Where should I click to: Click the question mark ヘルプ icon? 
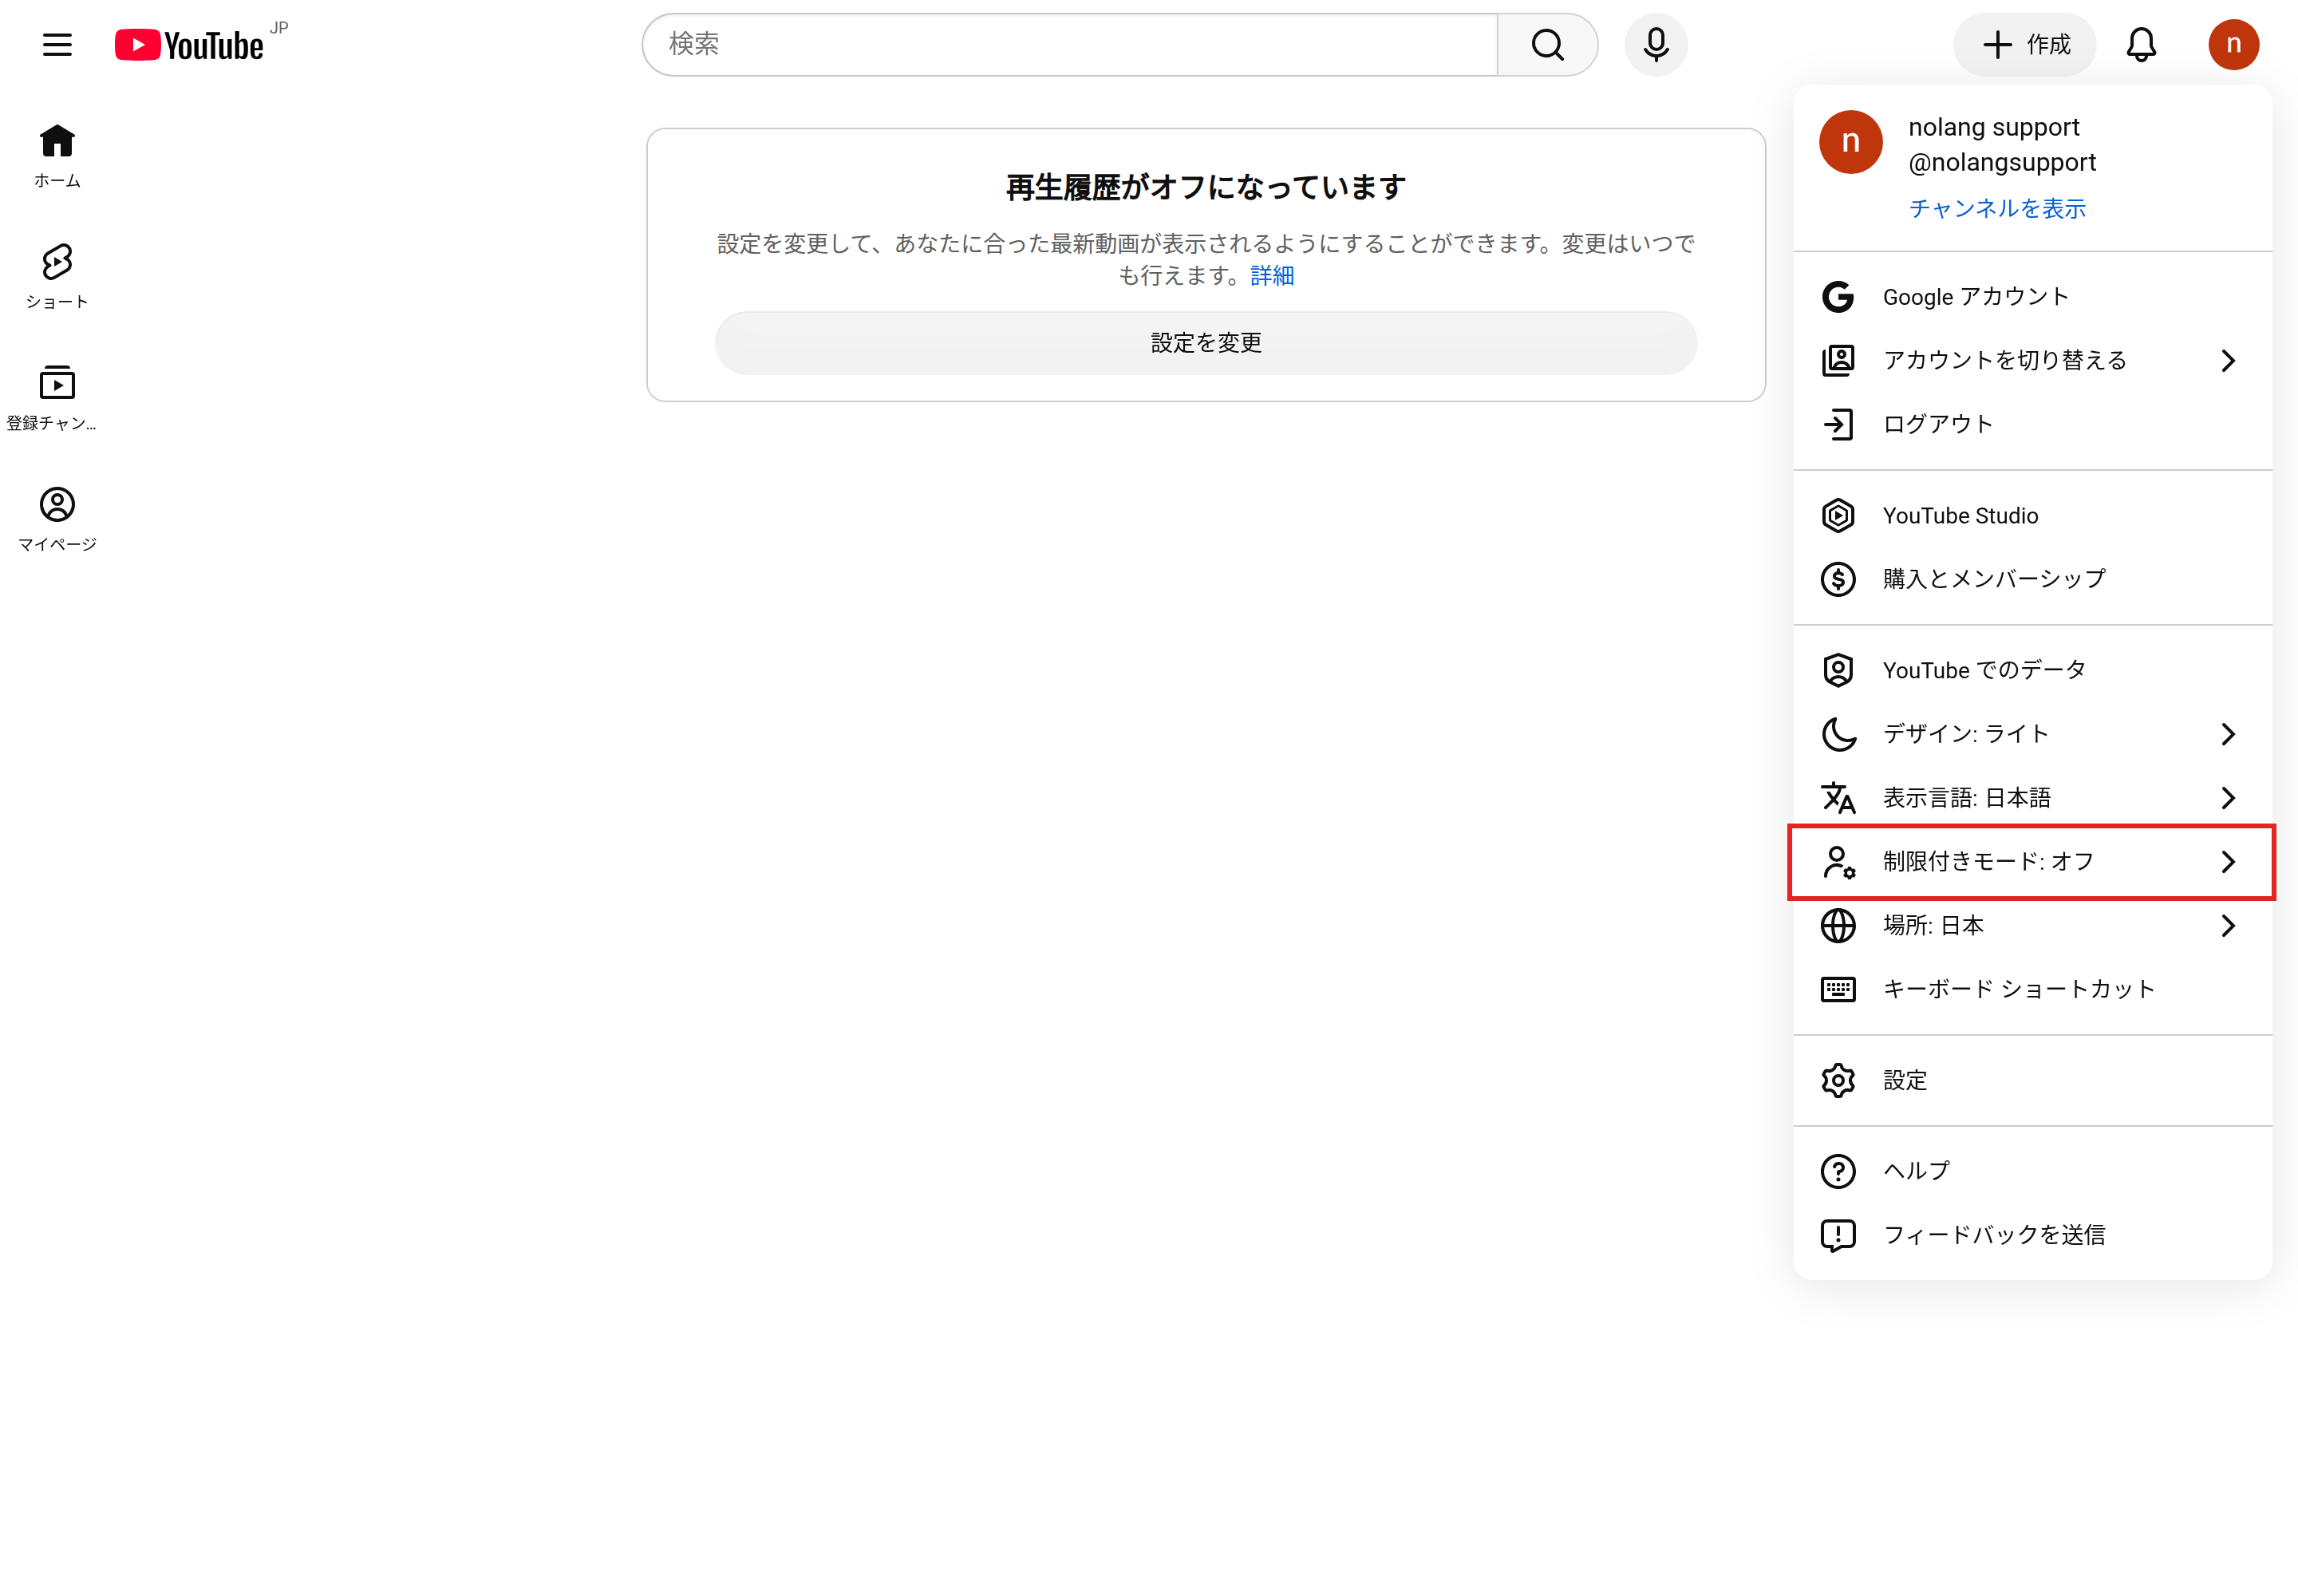point(1837,1171)
